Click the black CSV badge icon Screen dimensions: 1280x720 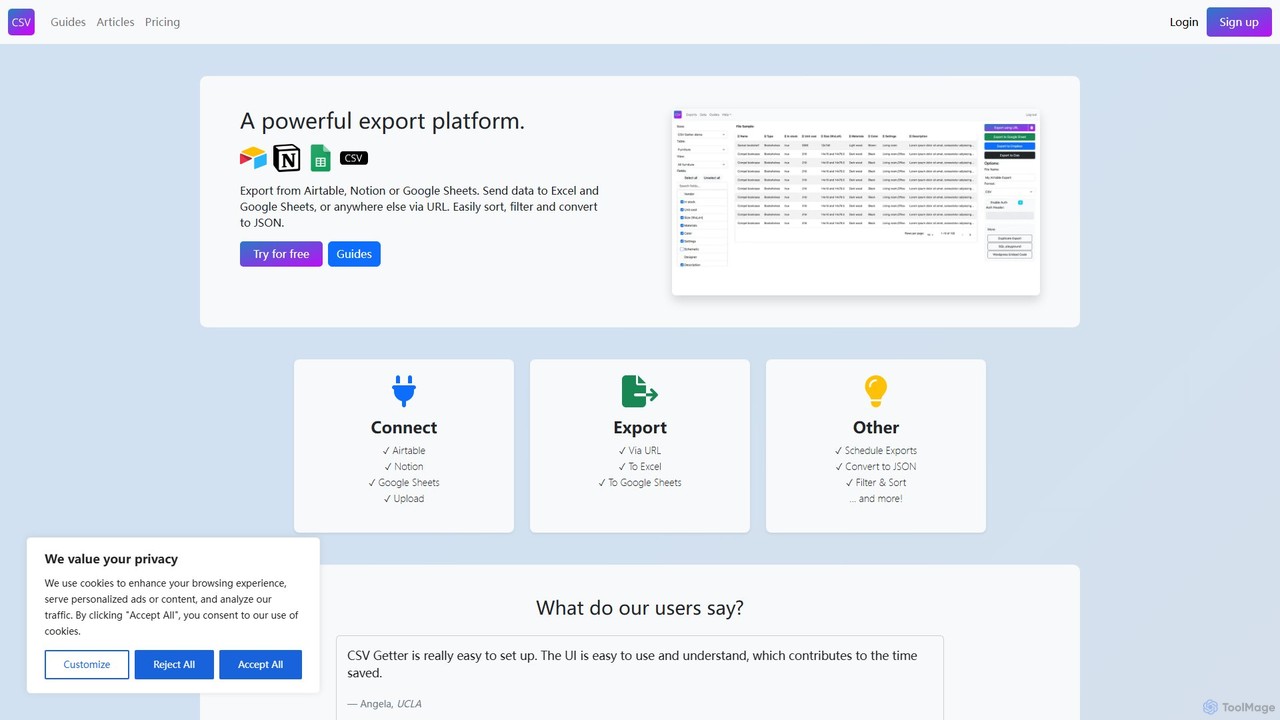point(354,158)
